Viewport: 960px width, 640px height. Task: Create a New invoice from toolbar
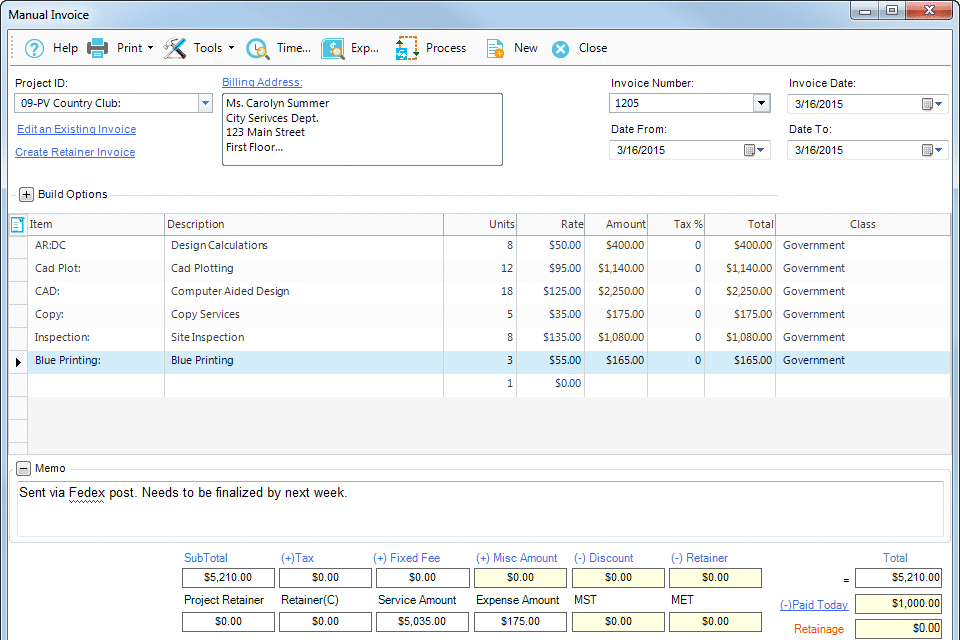495,48
